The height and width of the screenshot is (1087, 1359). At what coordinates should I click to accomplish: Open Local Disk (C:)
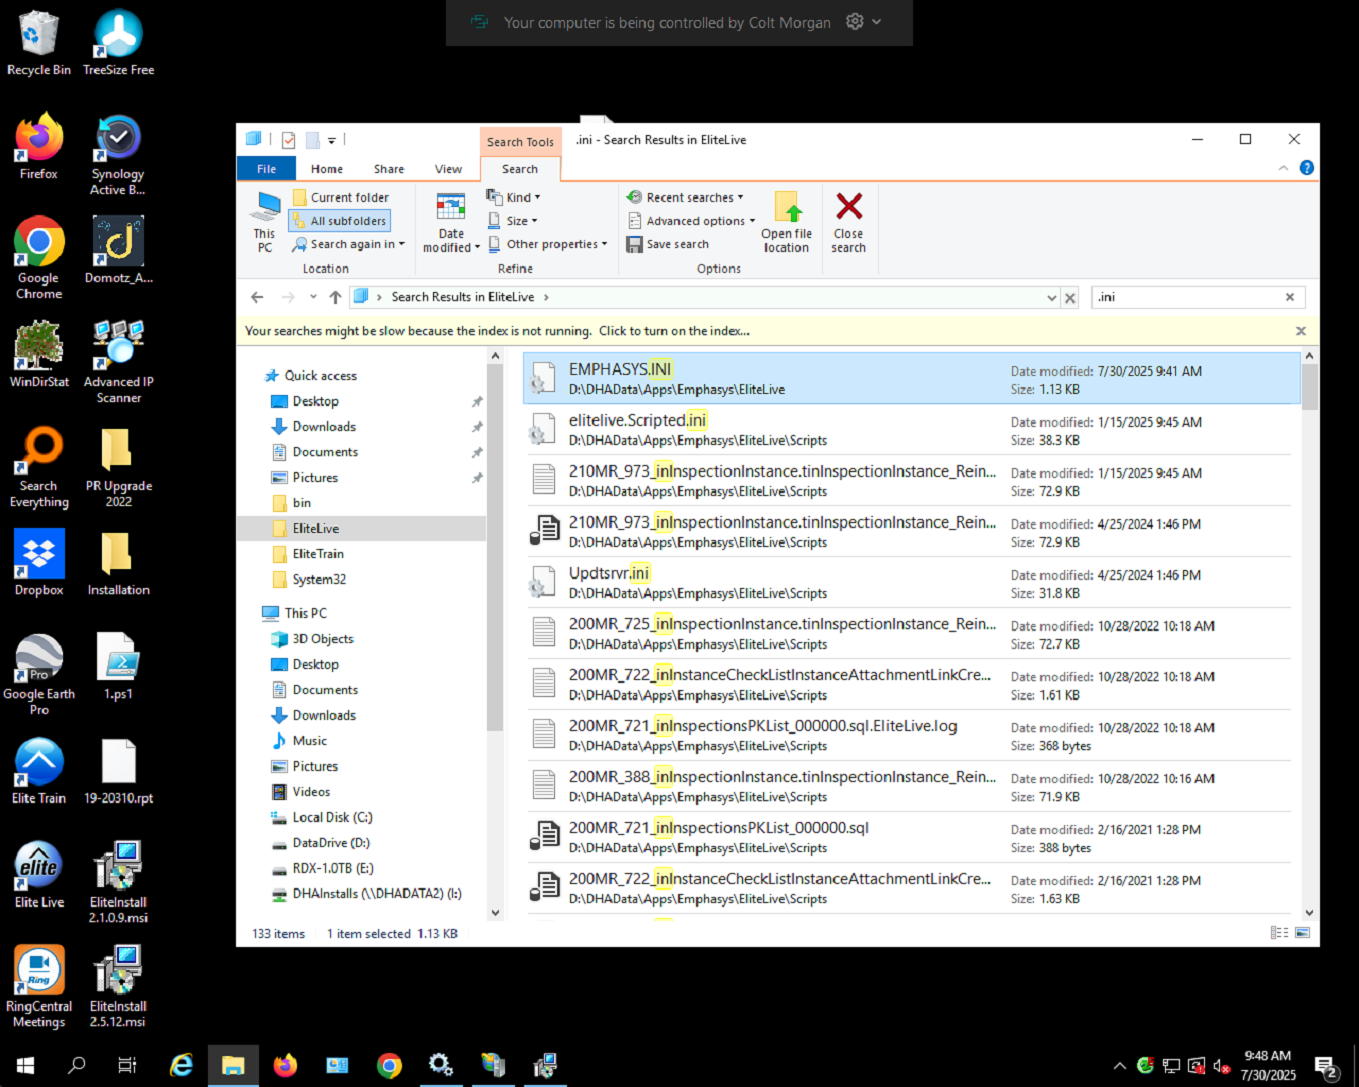[x=332, y=818]
